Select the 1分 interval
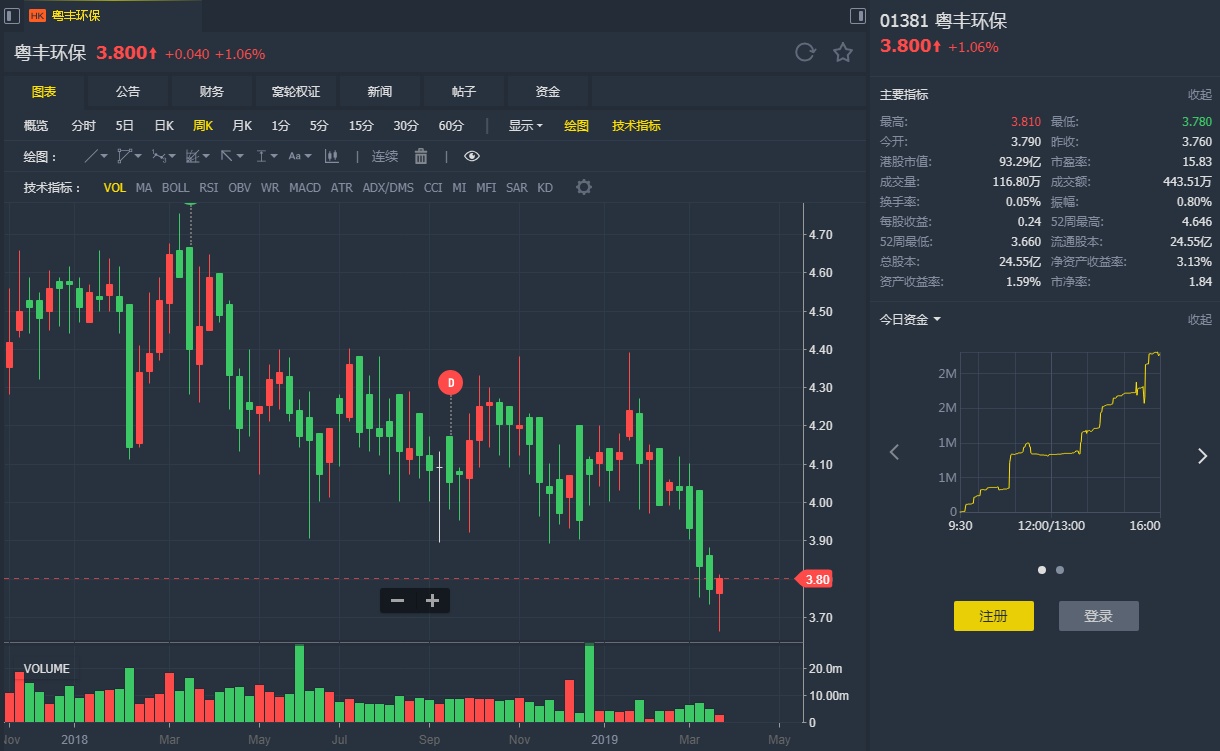Viewport: 1220px width, 751px height. 281,126
